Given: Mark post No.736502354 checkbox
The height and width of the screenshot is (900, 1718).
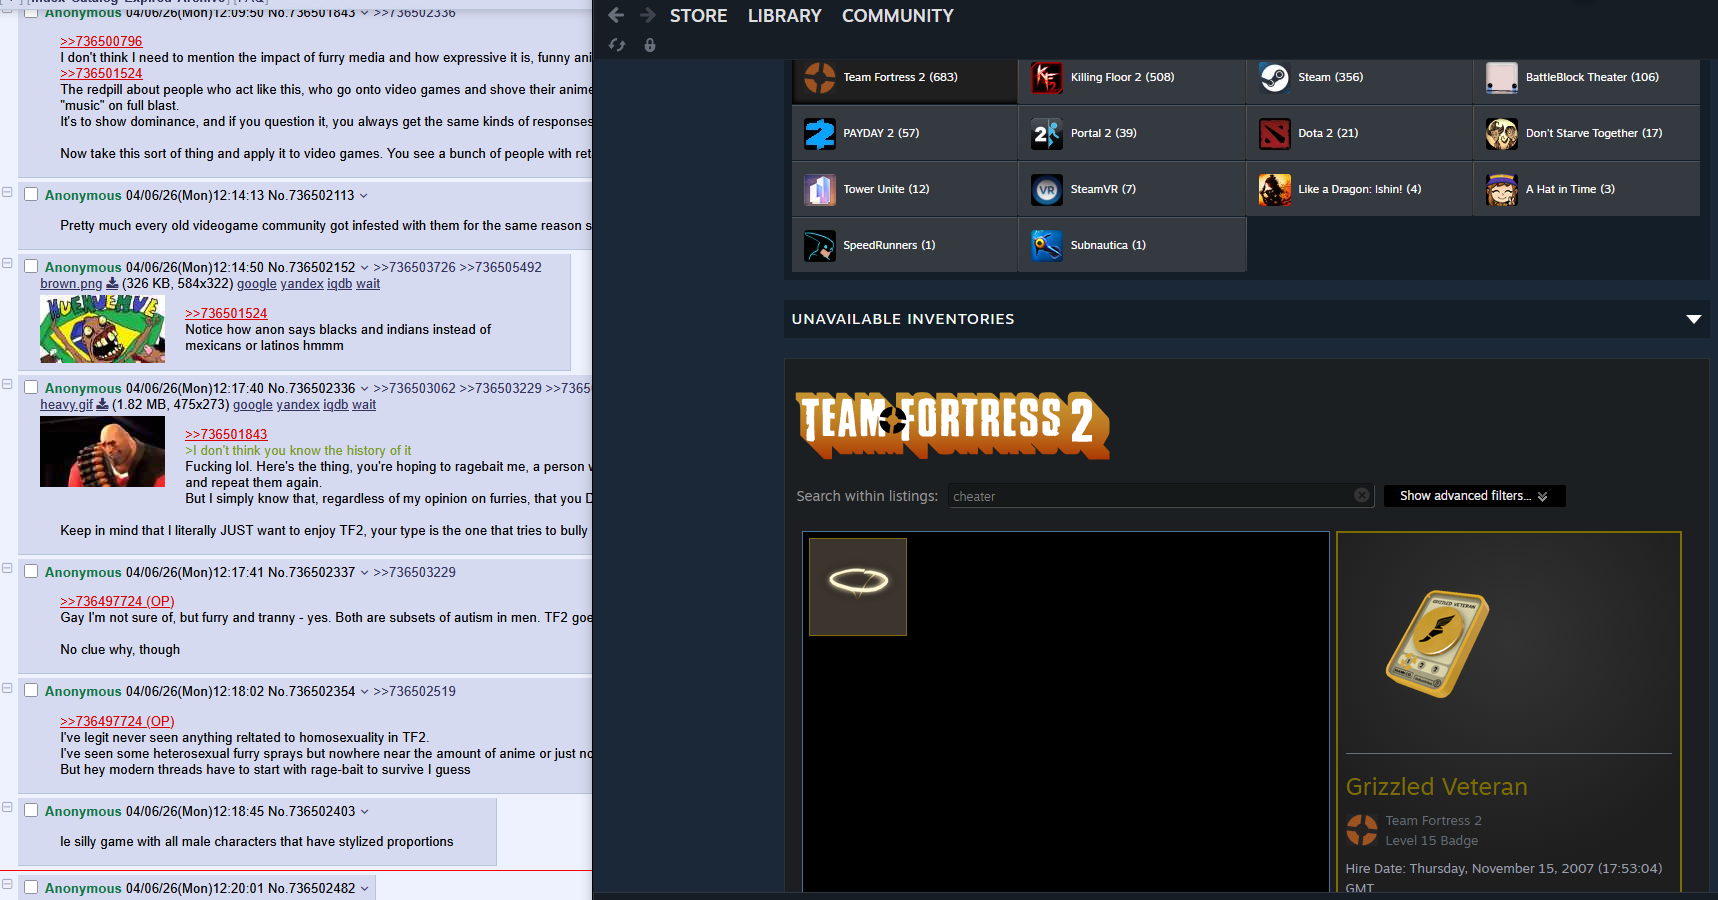Looking at the screenshot, I should coord(31,691).
